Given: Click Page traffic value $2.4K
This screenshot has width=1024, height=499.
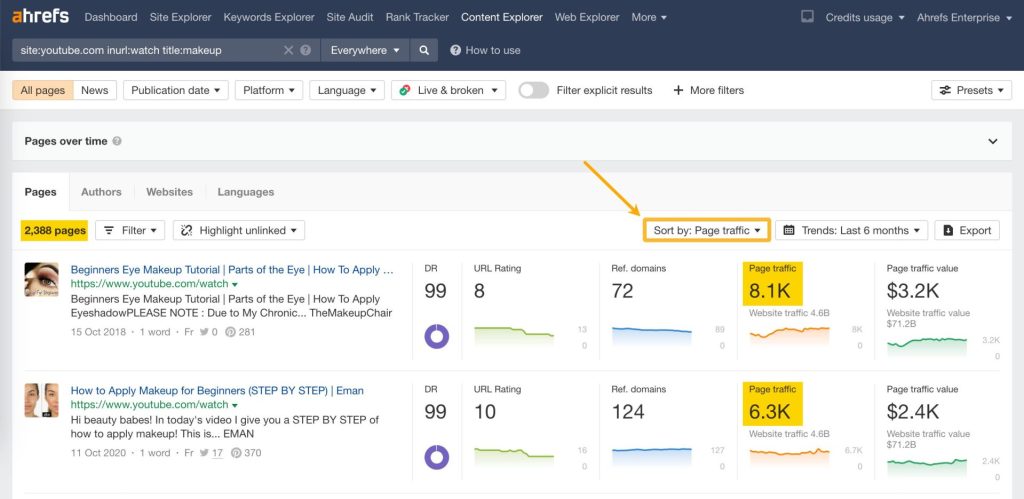Looking at the screenshot, I should coord(913,411).
